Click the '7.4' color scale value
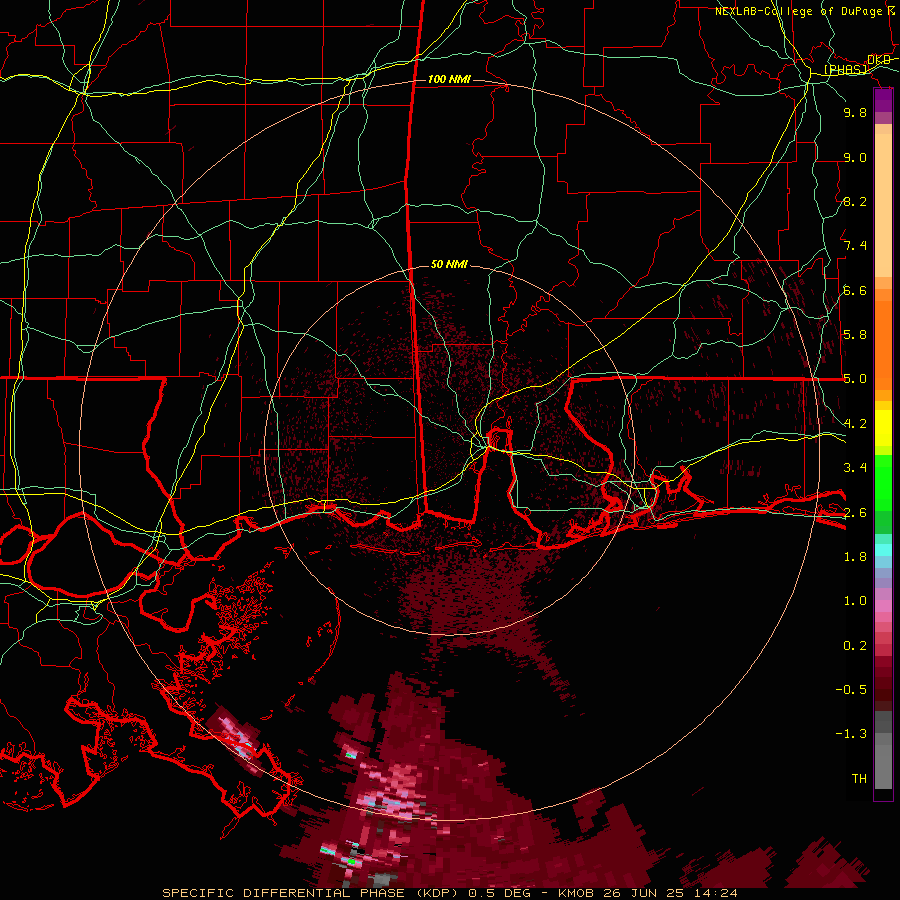This screenshot has width=900, height=900. (x=855, y=246)
